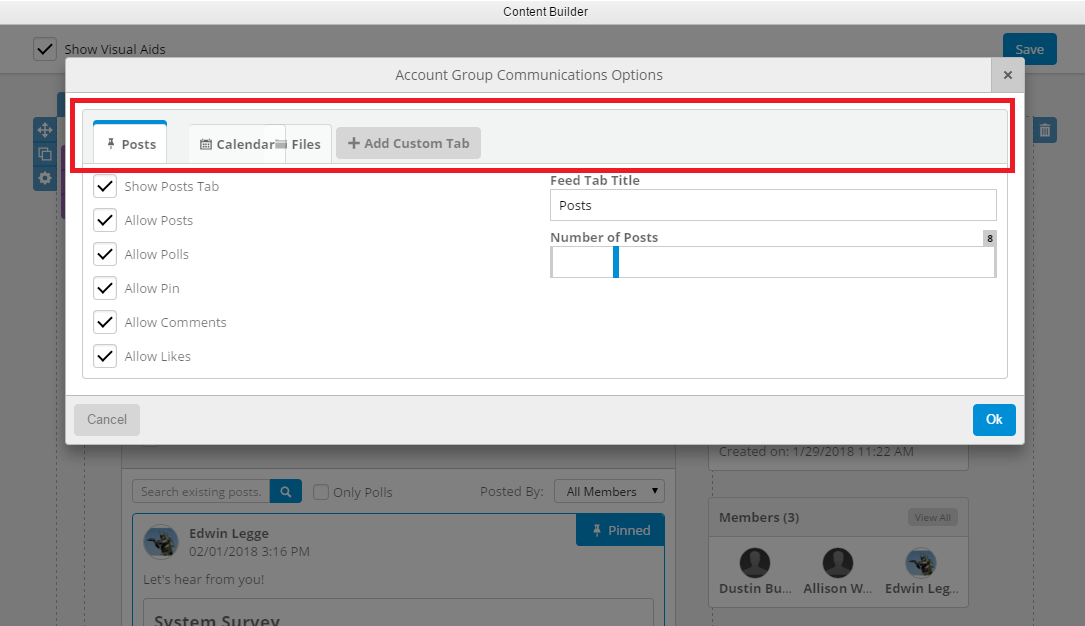Click the Save button in Content Builder
1085x626 pixels.
pyautogui.click(x=1030, y=49)
